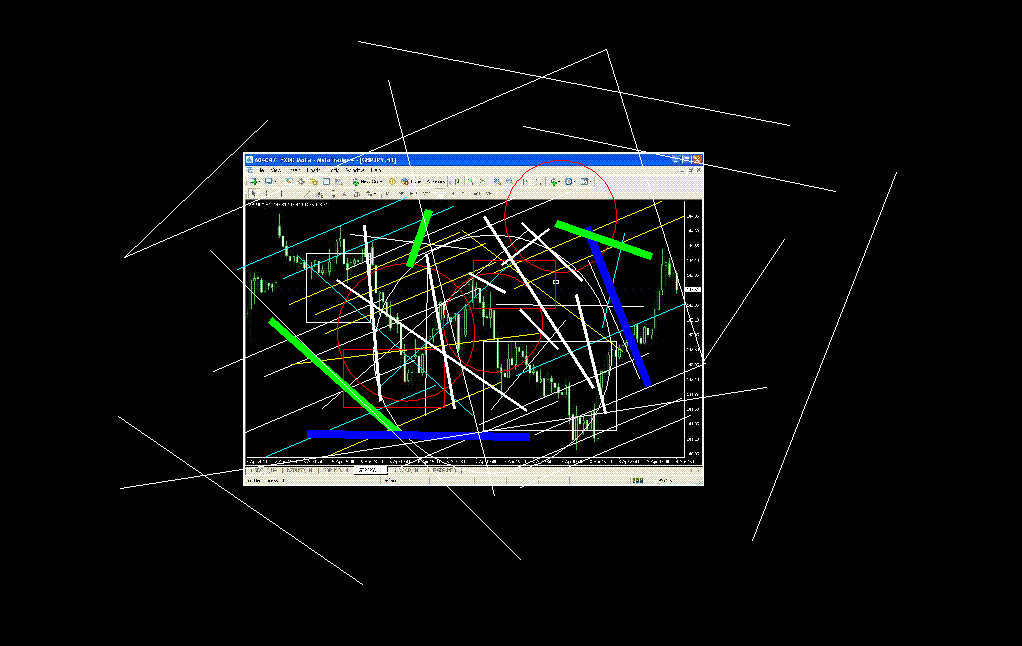This screenshot has width=1022, height=646.
Task: Toggle chart Auto Scroll
Action: 524,182
